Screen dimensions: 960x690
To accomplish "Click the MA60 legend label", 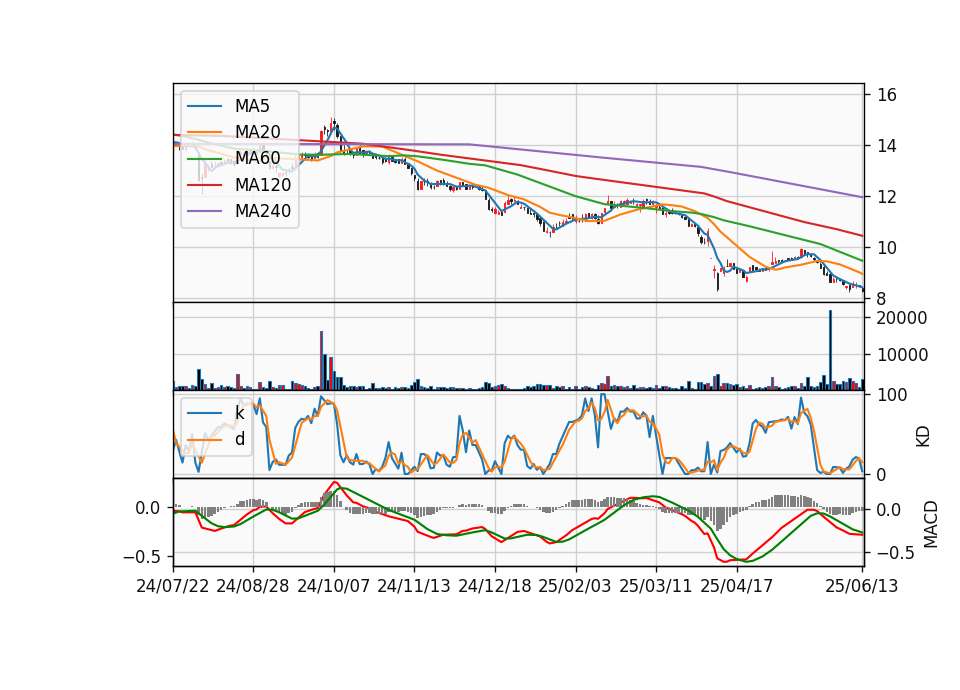I will 257,158.
